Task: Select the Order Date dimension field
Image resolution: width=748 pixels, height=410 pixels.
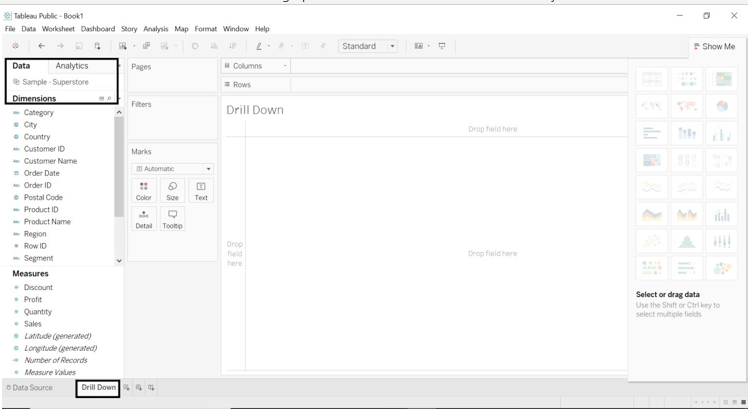Action: 42,173
